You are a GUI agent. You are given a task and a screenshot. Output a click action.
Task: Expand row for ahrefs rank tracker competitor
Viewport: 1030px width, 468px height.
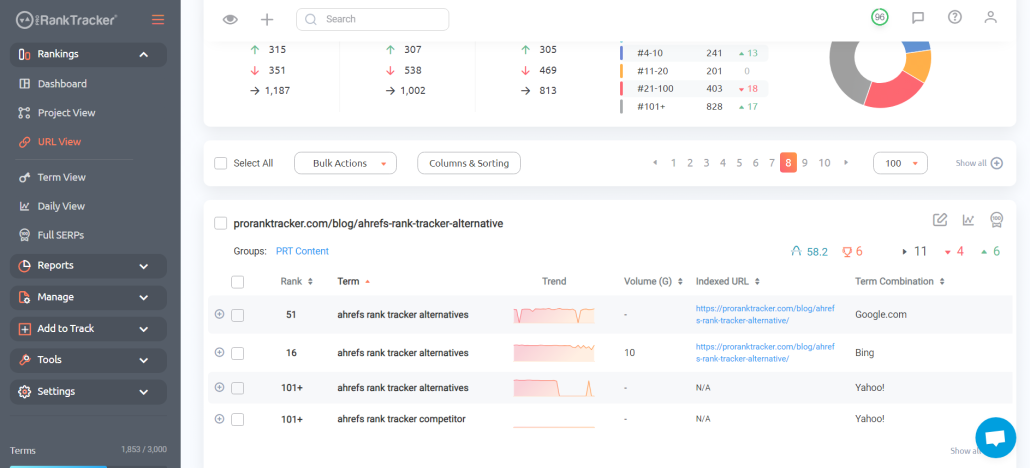pyautogui.click(x=219, y=418)
